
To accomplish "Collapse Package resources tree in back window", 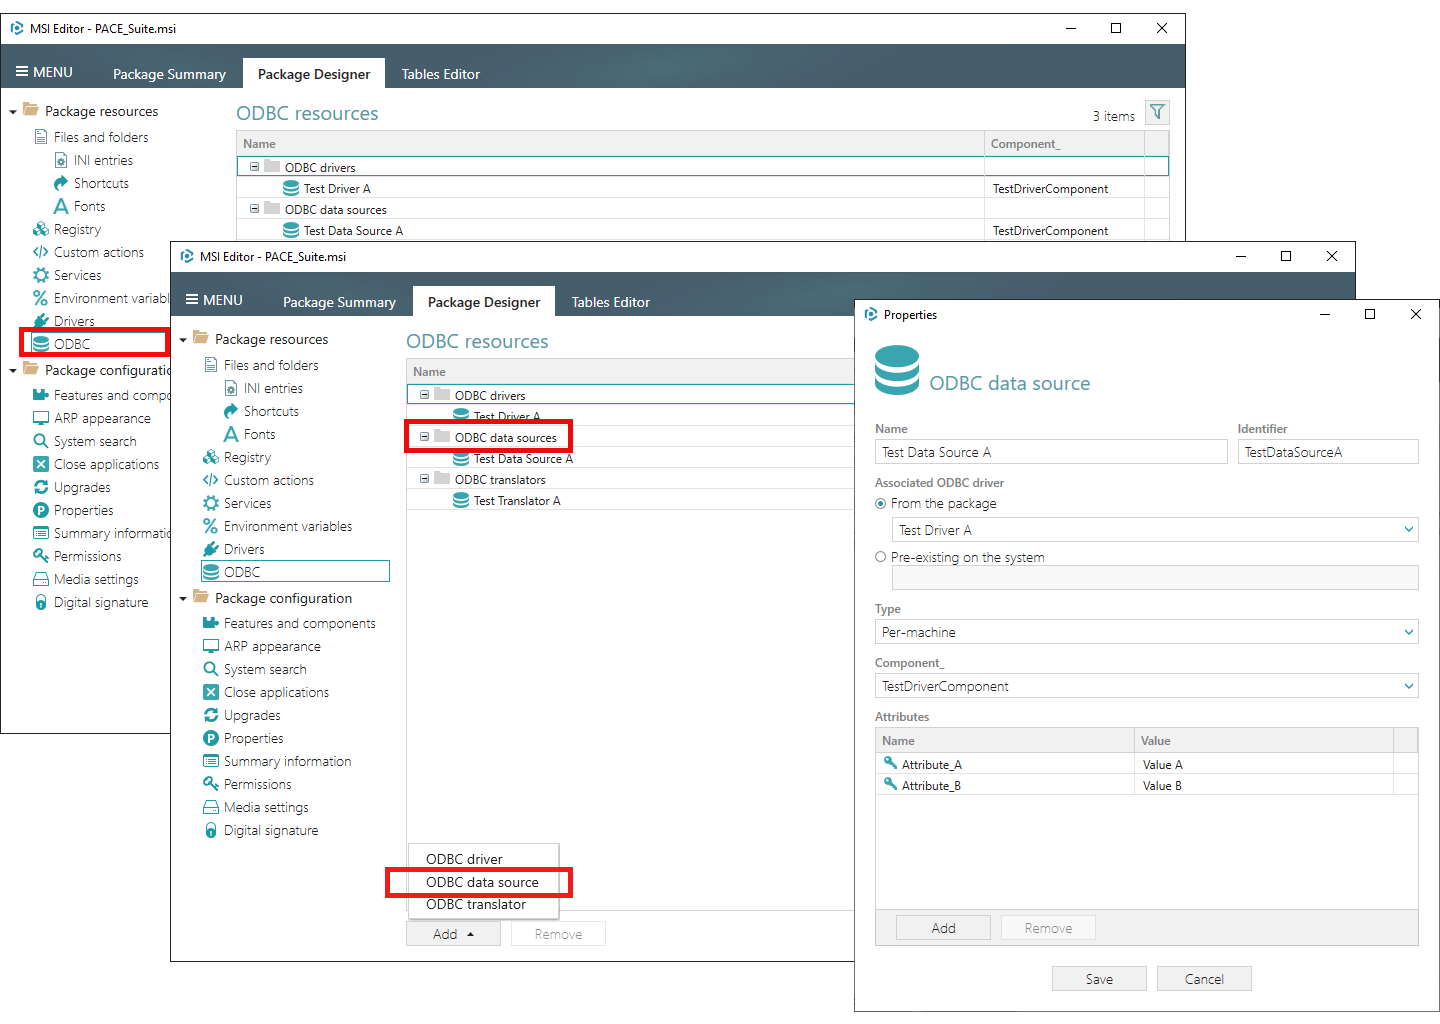I will tap(13, 112).
